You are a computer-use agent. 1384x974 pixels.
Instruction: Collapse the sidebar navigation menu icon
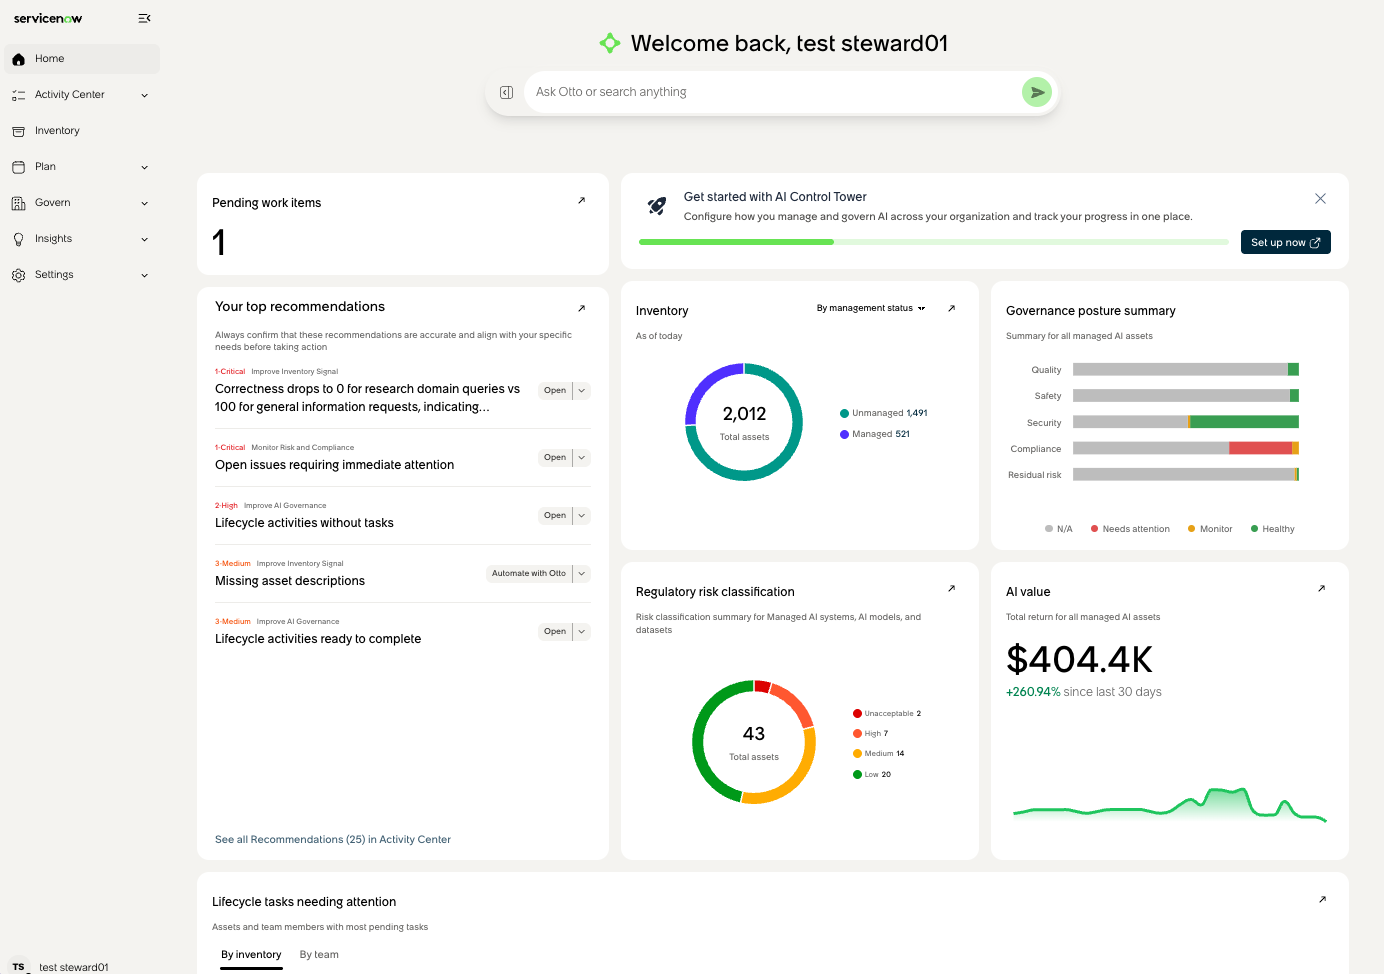click(144, 18)
